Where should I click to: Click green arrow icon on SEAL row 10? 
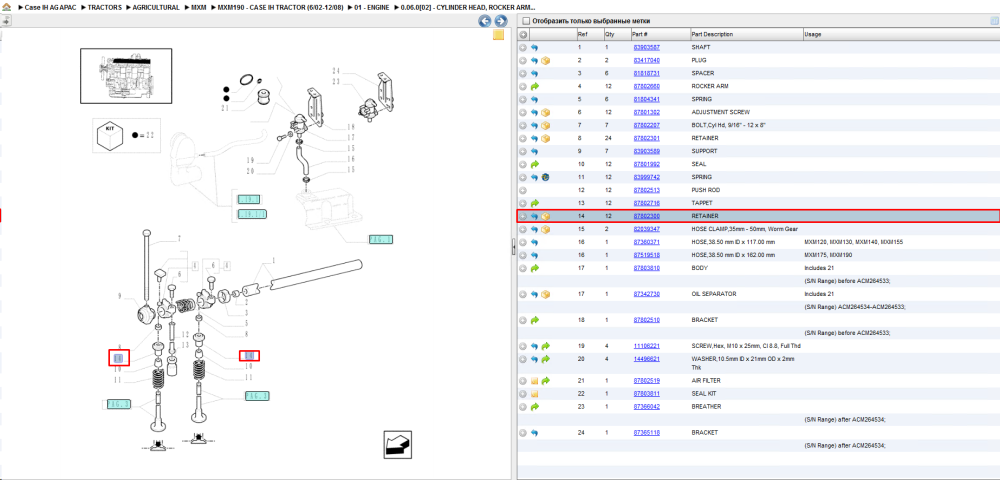pos(534,164)
